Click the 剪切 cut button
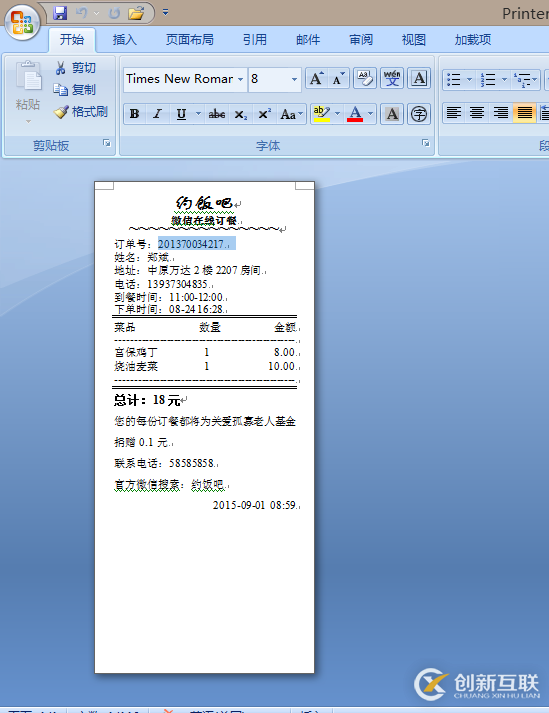Screen dimensions: 549x713 point(76,68)
